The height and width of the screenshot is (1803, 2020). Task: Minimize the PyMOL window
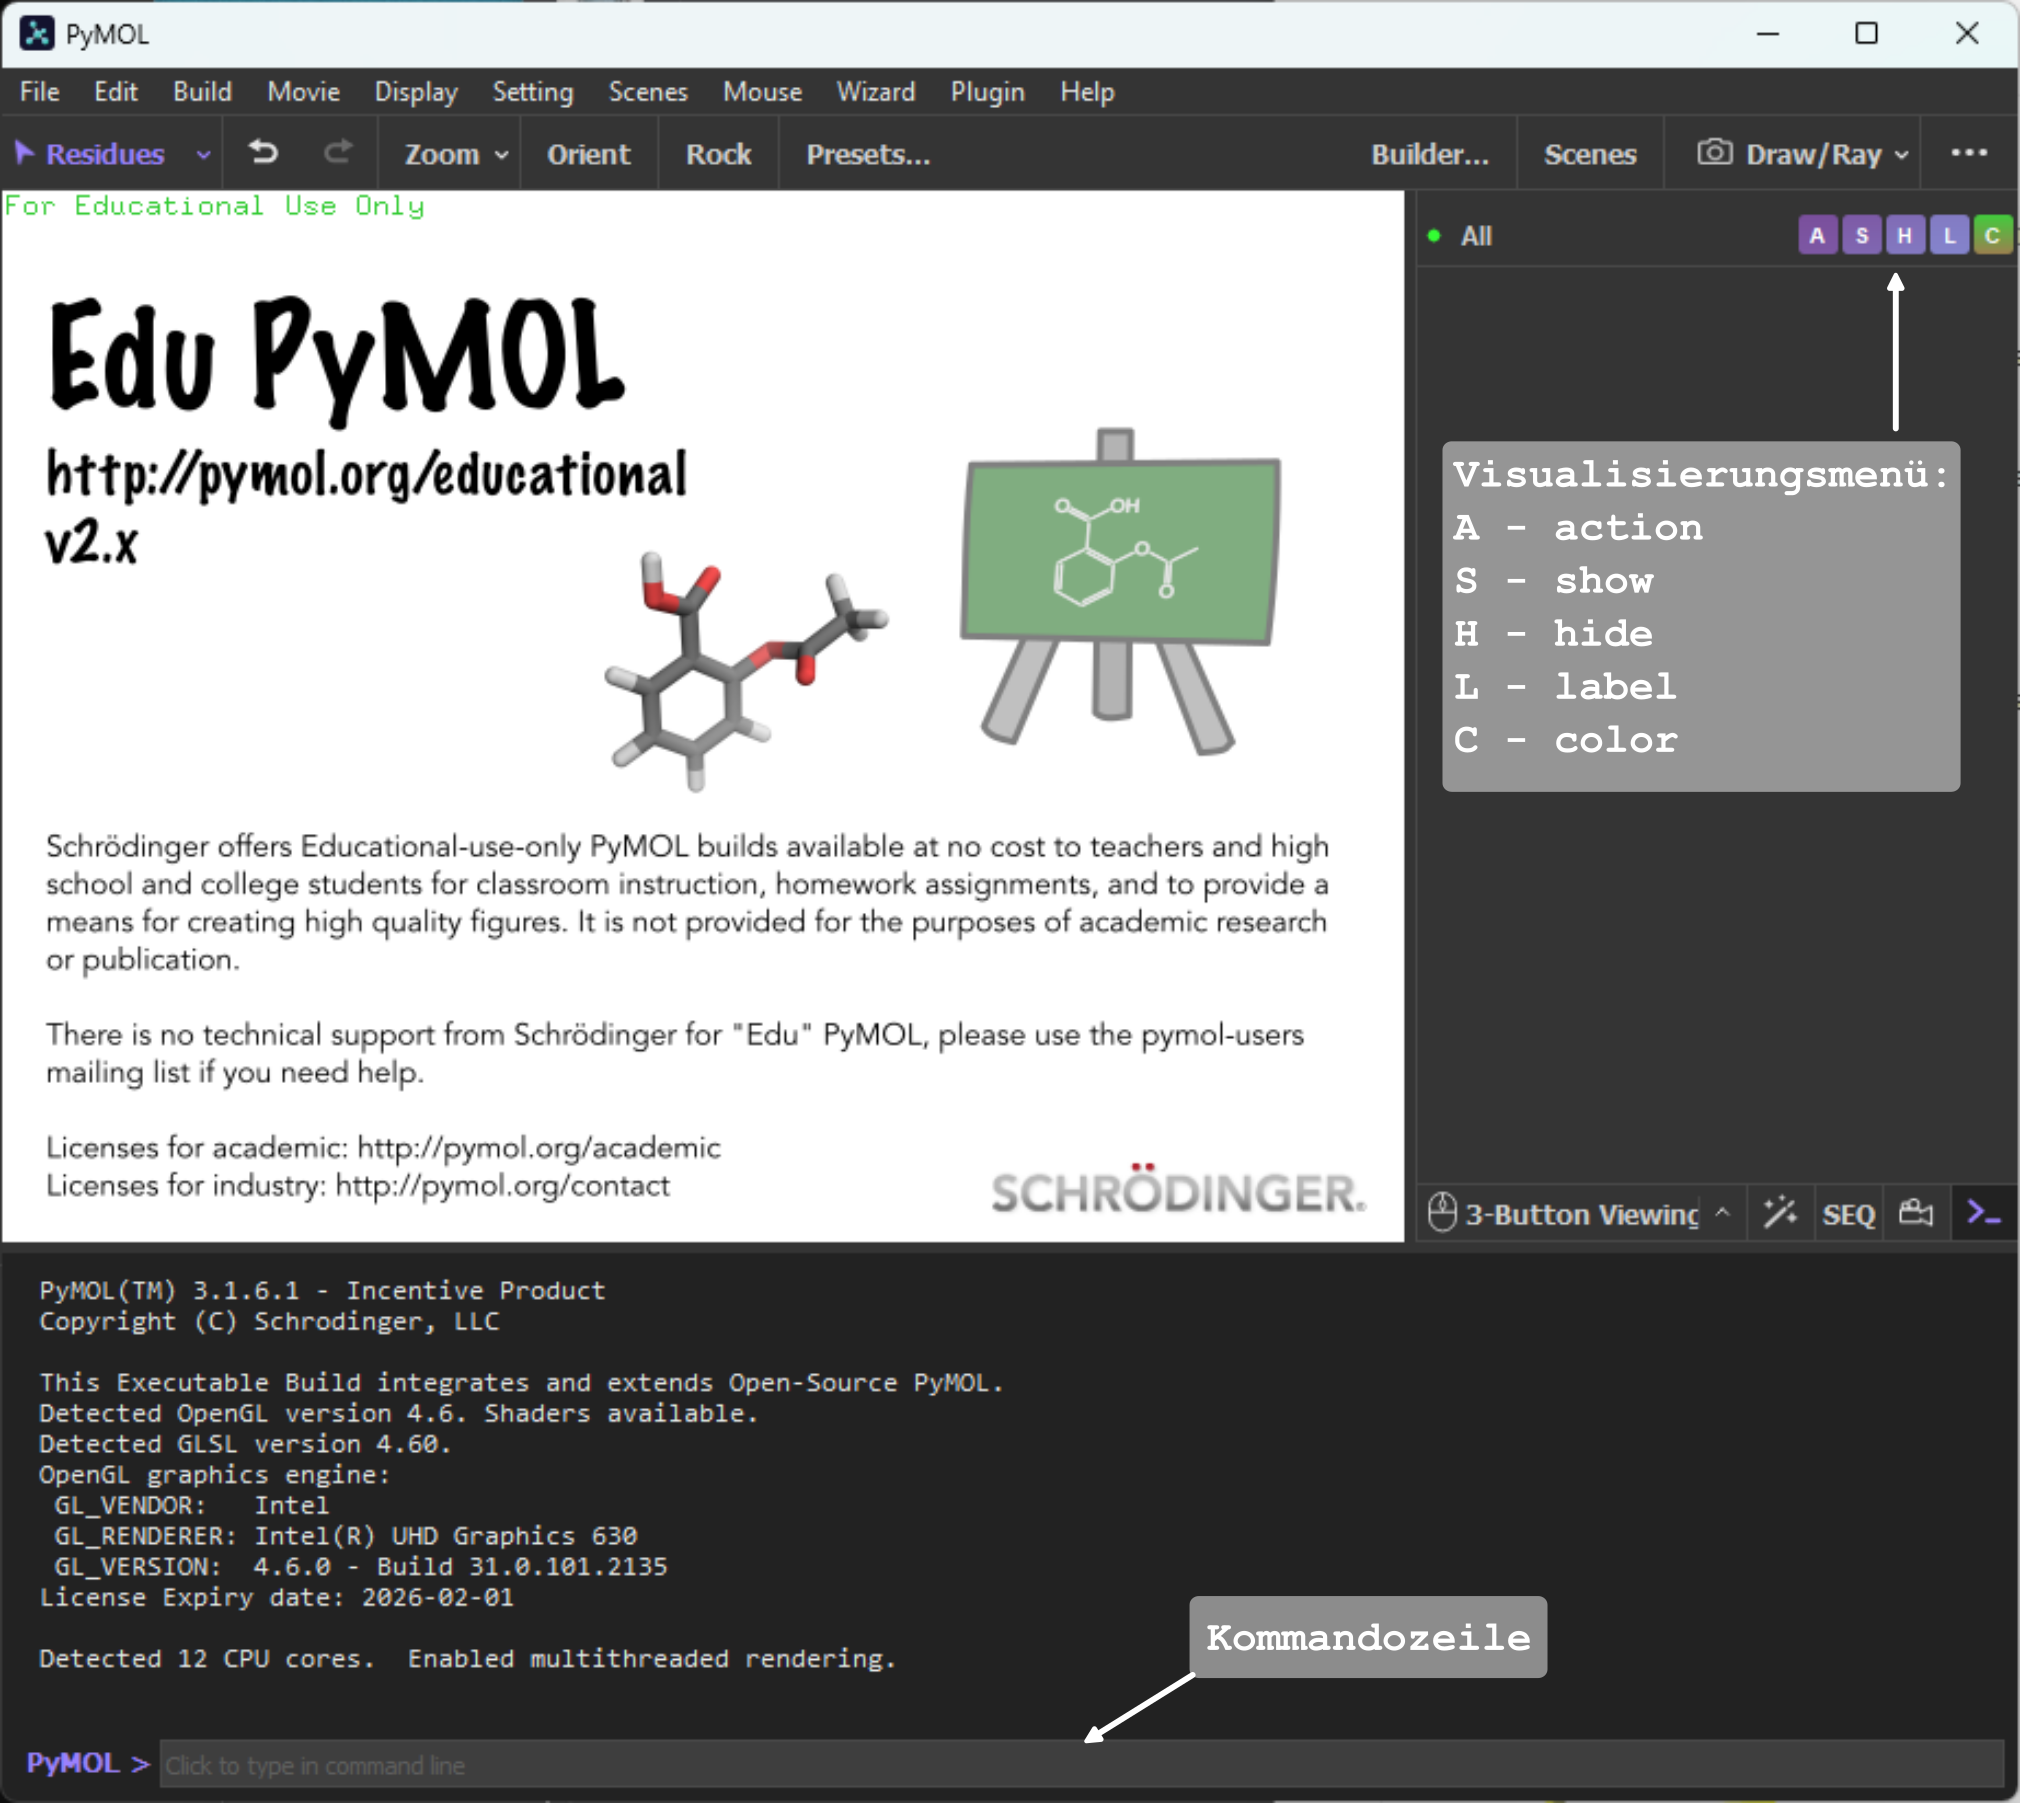point(1768,33)
